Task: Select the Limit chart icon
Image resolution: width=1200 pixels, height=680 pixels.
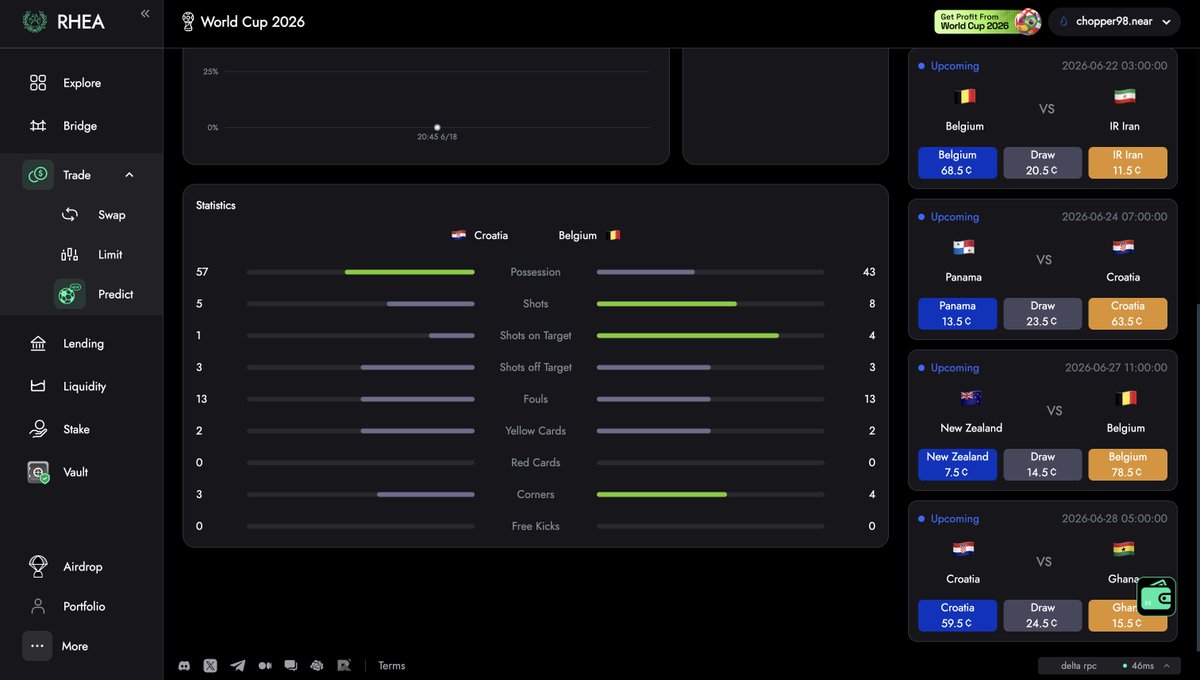Action: 70,255
